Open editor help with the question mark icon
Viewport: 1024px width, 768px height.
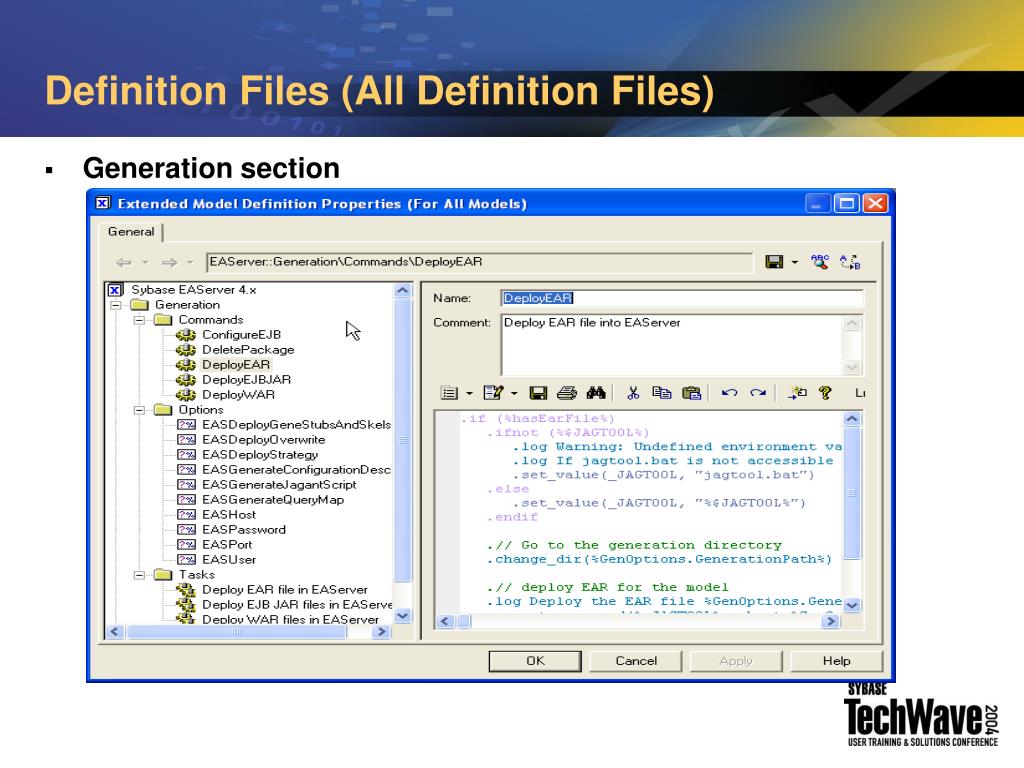pyautogui.click(x=825, y=392)
